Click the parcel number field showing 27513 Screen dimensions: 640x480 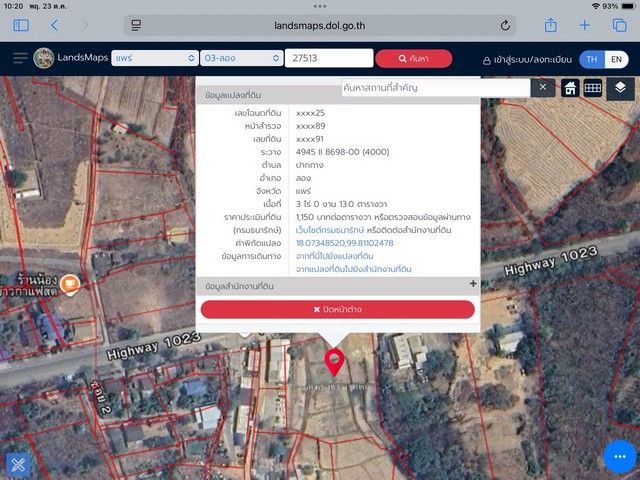click(327, 59)
